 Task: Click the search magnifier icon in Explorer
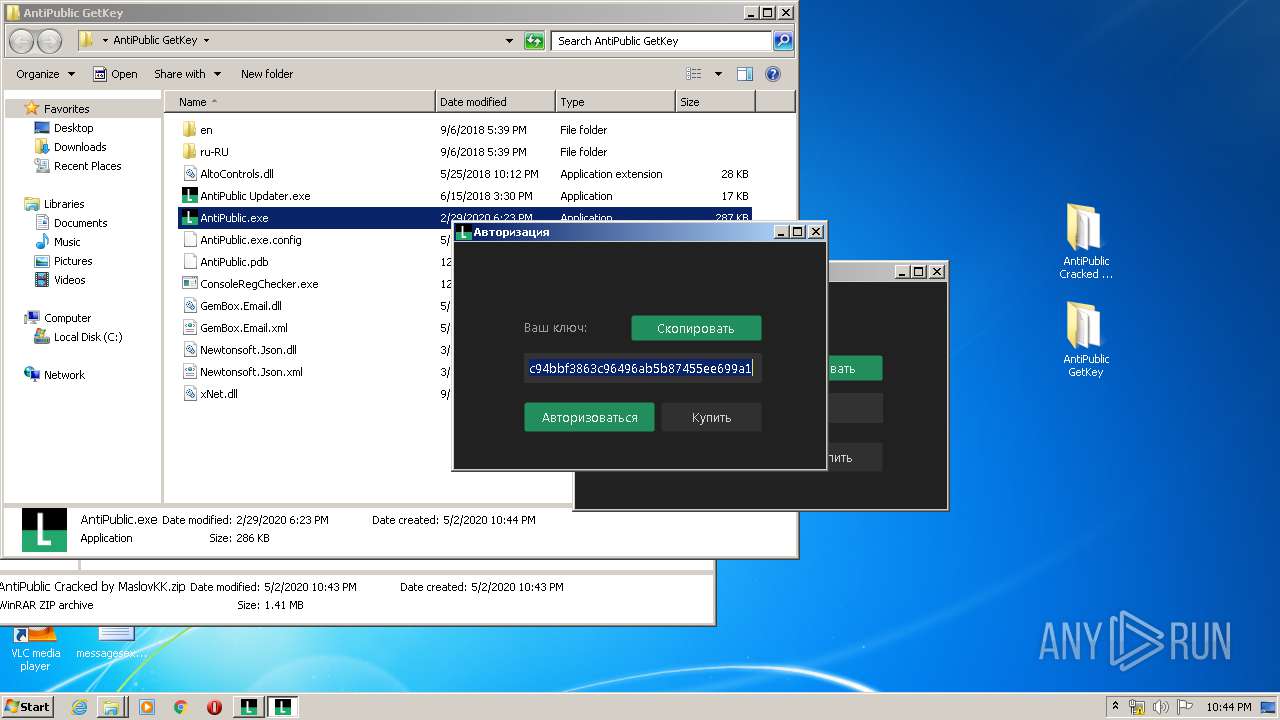pyautogui.click(x=783, y=41)
